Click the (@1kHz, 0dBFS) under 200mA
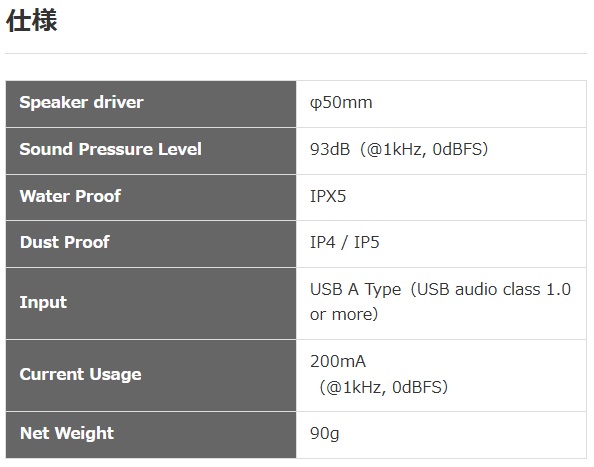This screenshot has height=467, width=594. click(384, 387)
